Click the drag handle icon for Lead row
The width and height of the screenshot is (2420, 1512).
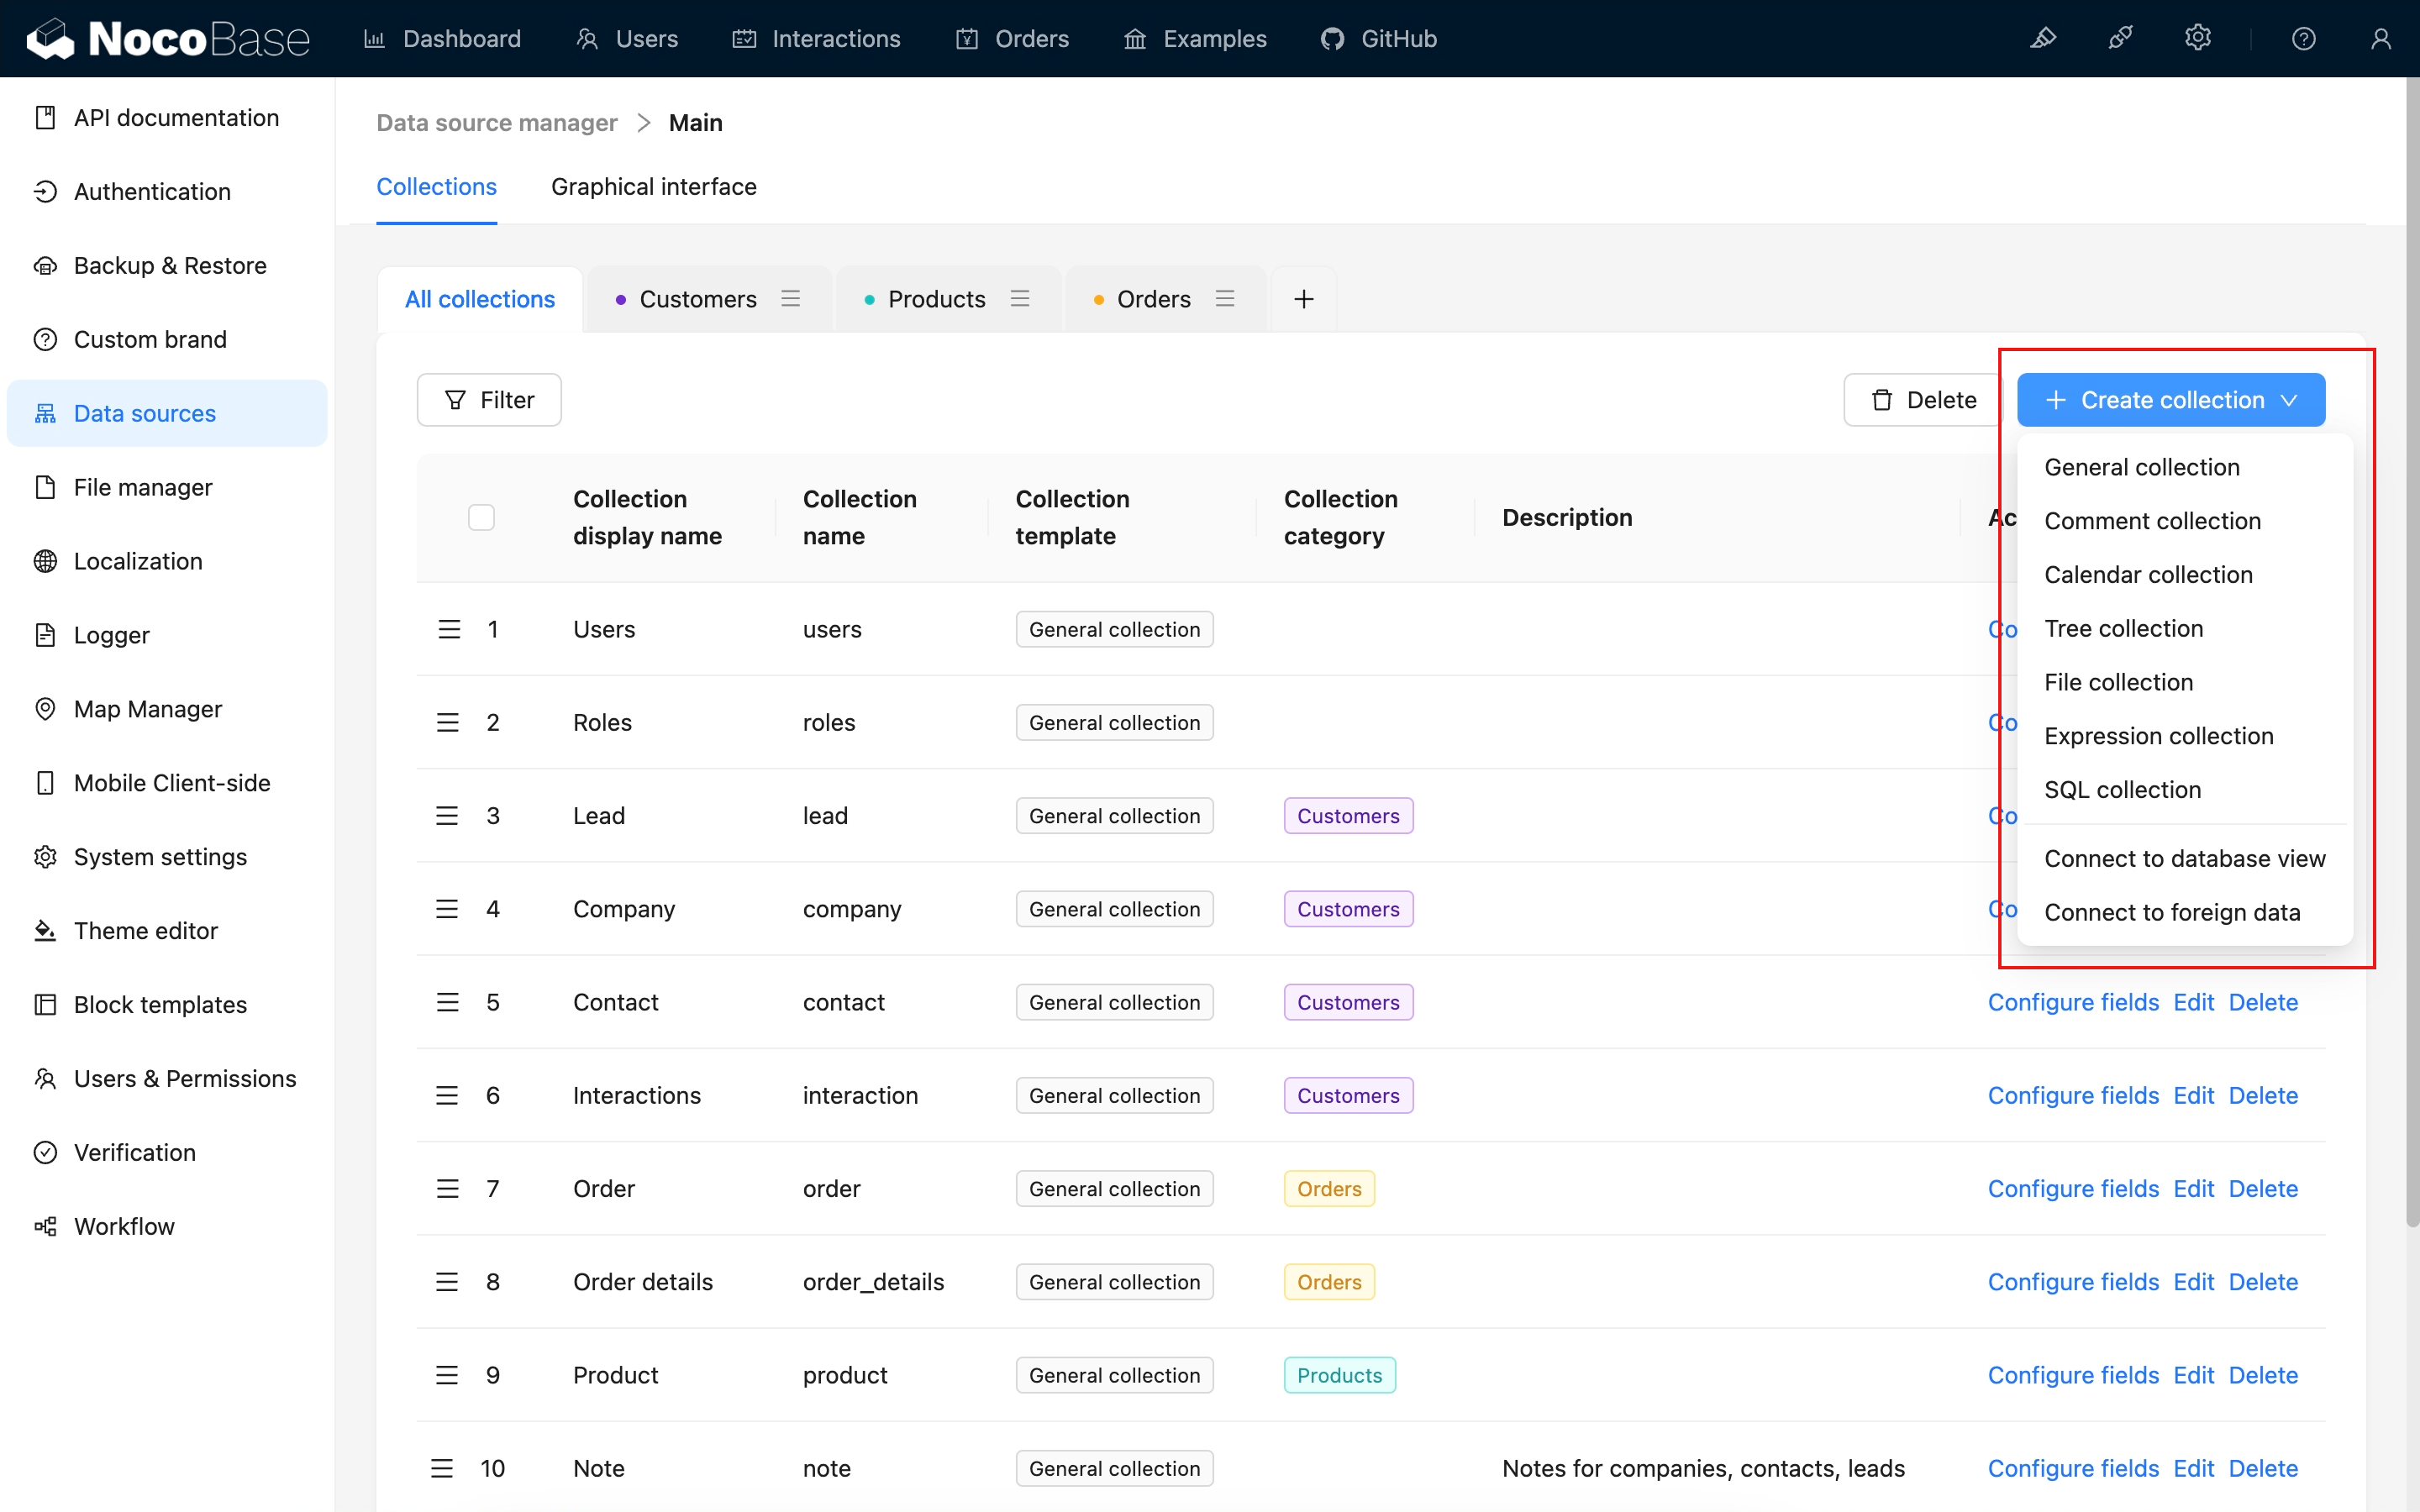pyautogui.click(x=447, y=816)
